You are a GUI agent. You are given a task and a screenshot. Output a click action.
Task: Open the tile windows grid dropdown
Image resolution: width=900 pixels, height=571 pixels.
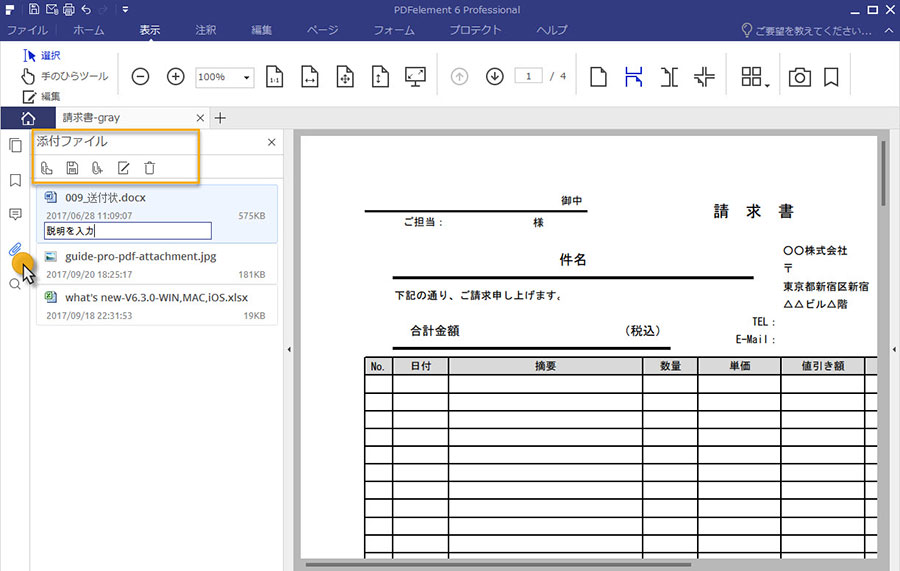coord(755,77)
